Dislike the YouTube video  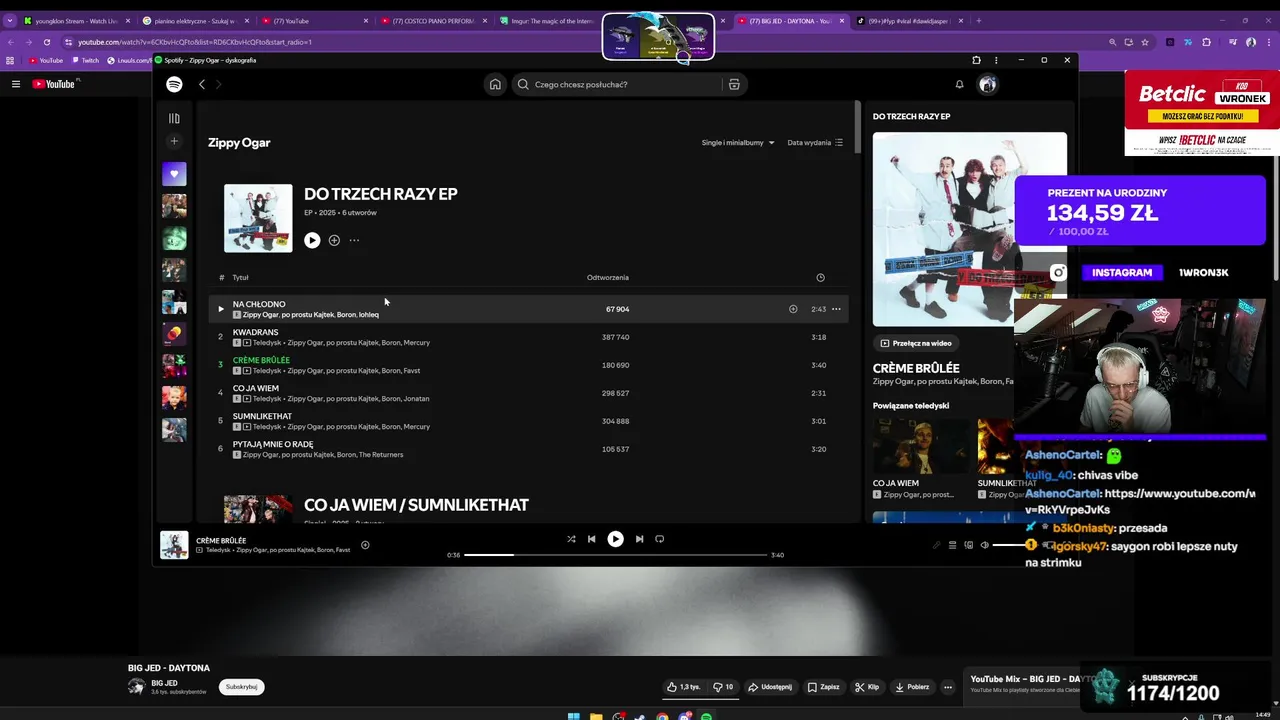(x=723, y=687)
